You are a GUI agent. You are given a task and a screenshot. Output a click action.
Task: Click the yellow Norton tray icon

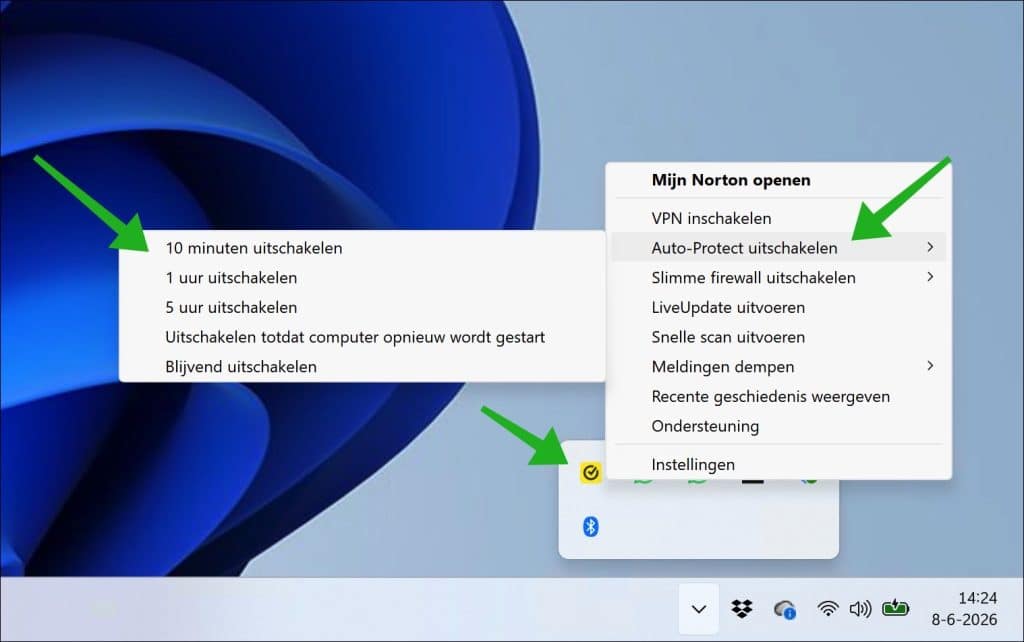click(x=590, y=472)
